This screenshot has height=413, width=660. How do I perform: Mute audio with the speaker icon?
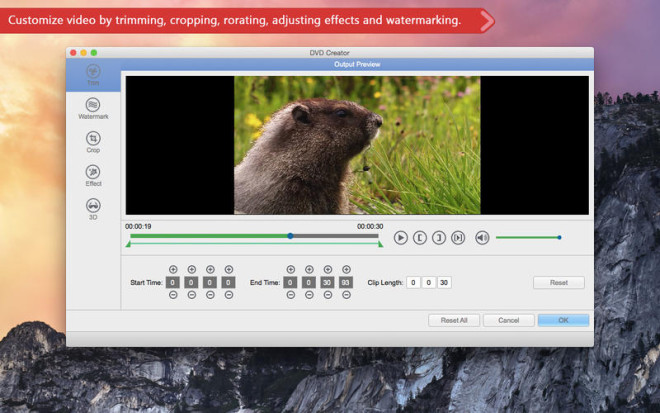click(482, 237)
